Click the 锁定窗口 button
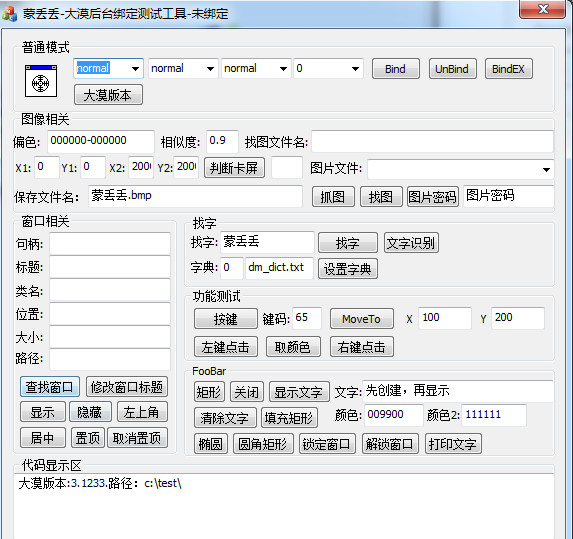 click(327, 444)
